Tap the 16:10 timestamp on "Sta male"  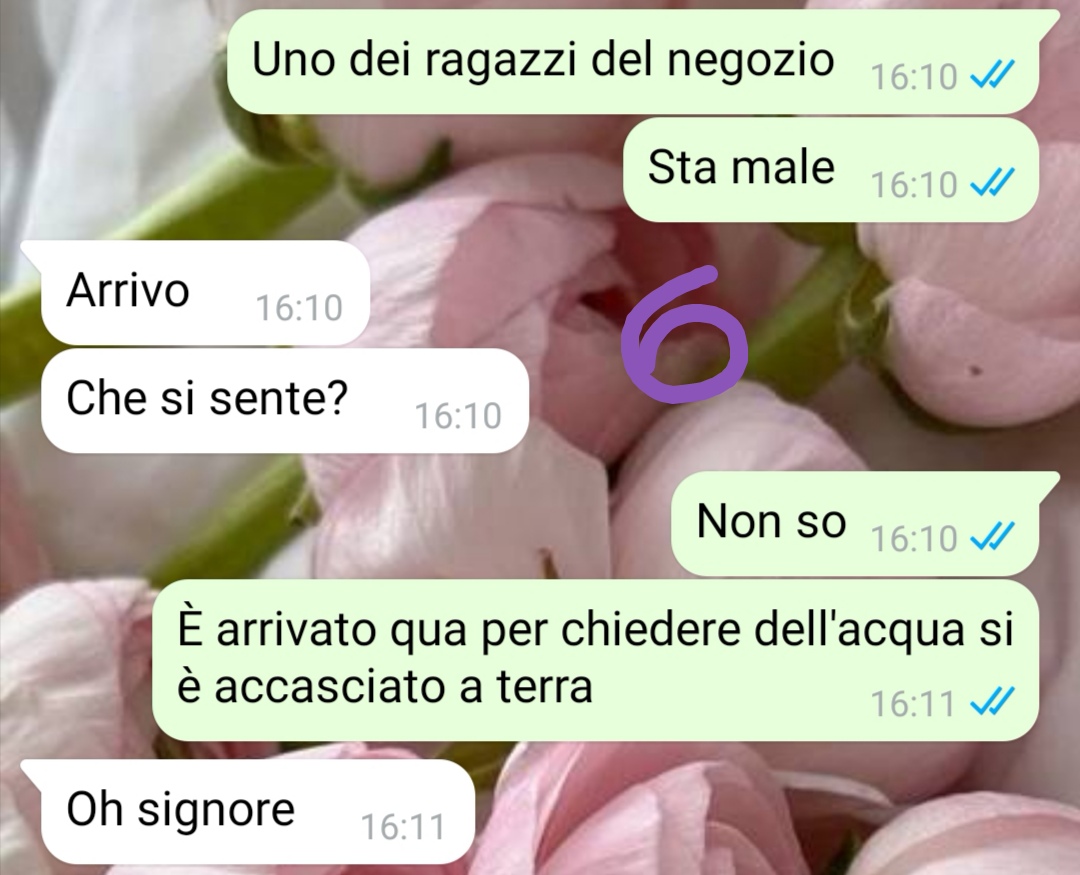point(914,184)
